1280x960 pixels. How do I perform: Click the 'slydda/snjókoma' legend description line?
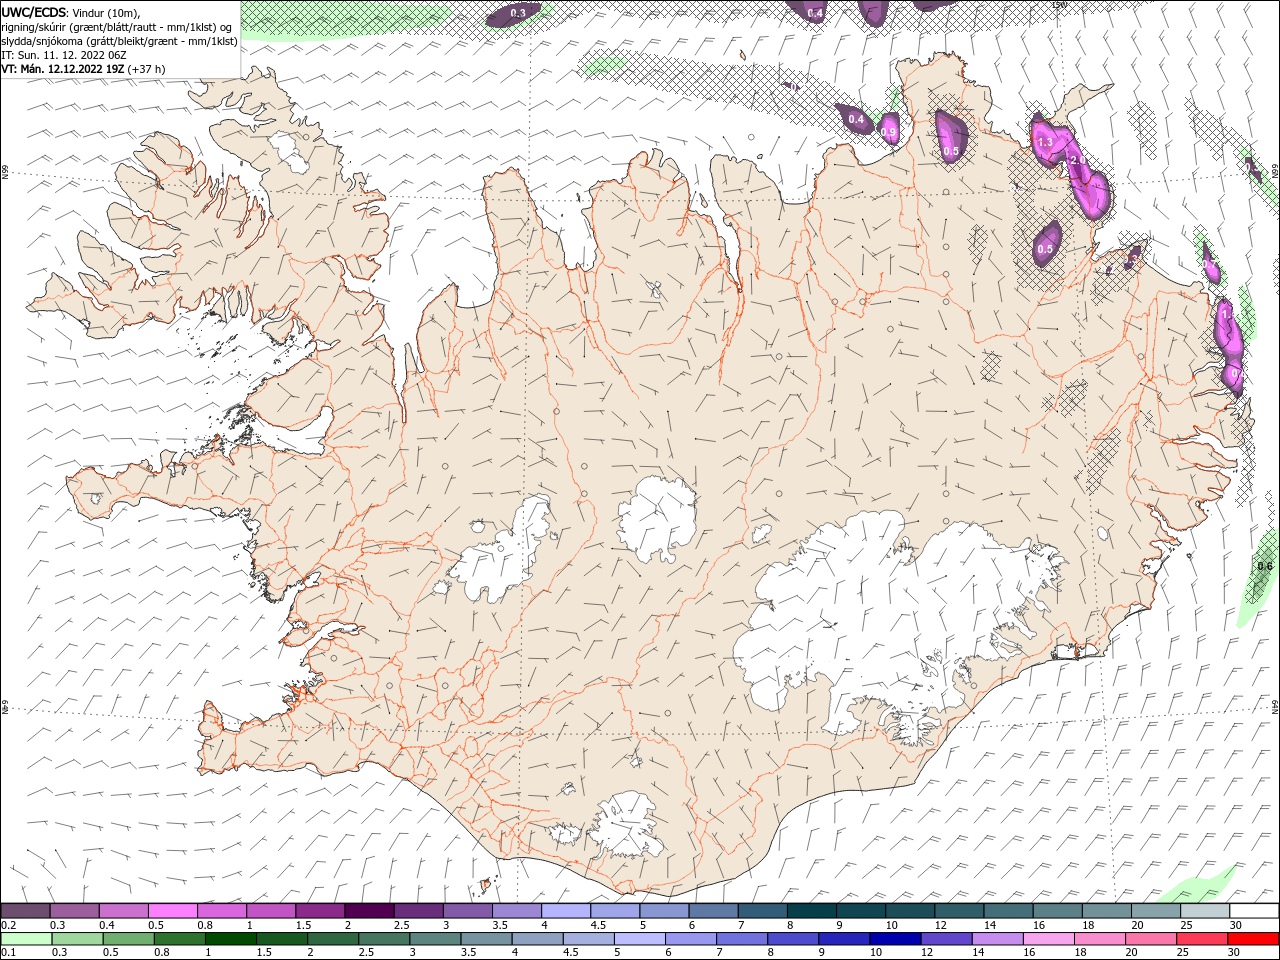120,41
